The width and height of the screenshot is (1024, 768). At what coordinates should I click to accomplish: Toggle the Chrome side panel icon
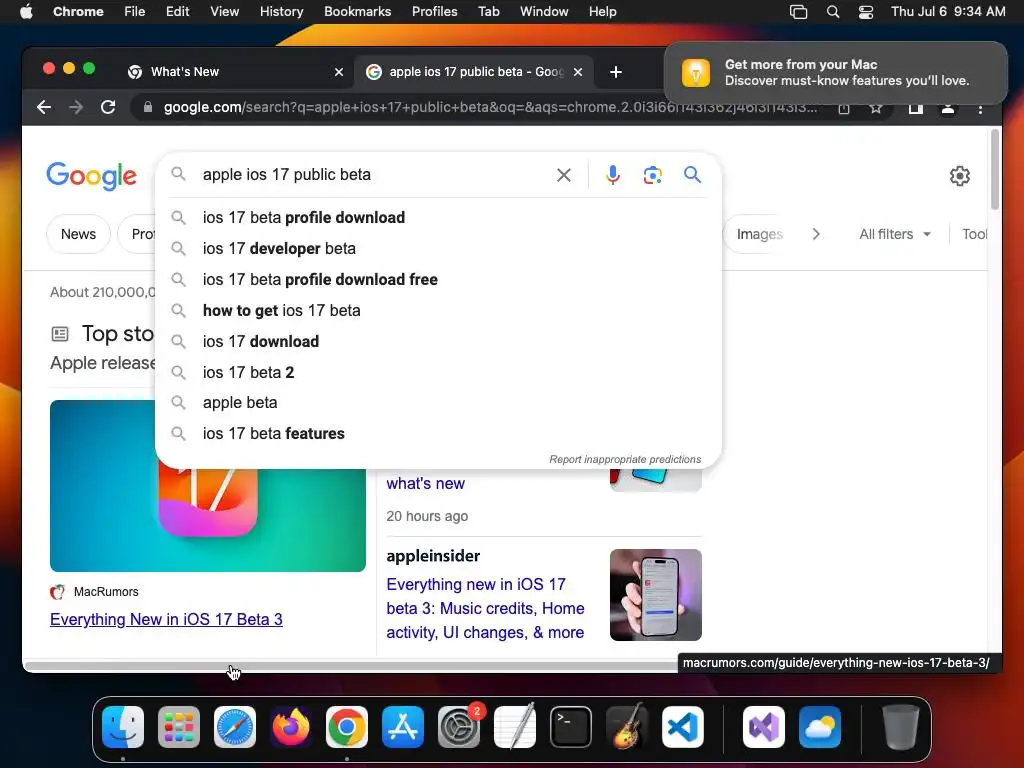tap(915, 108)
